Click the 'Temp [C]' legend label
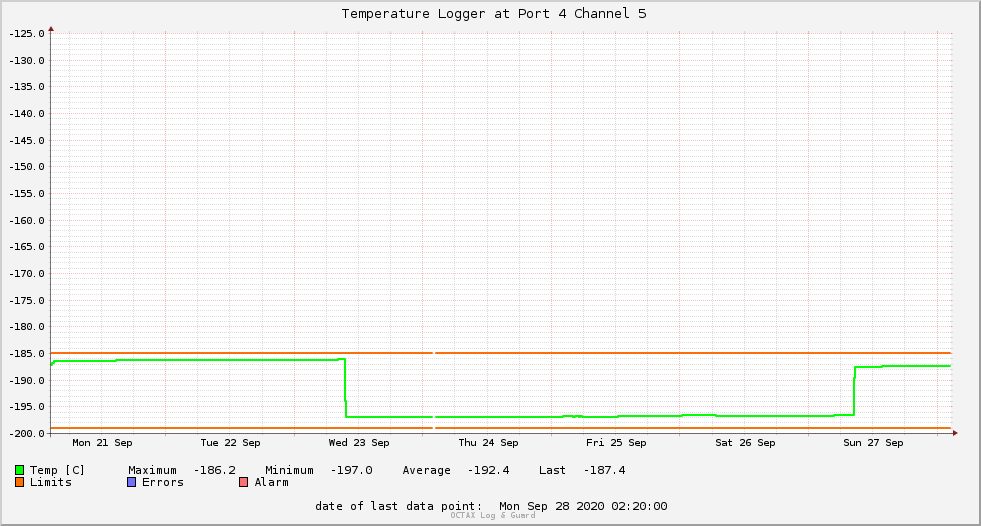 [x=57, y=470]
